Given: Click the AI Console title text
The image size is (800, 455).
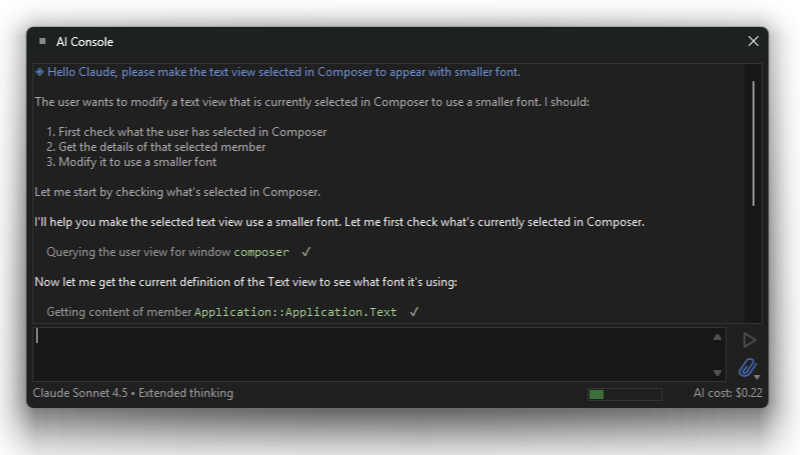Looking at the screenshot, I should pos(85,42).
